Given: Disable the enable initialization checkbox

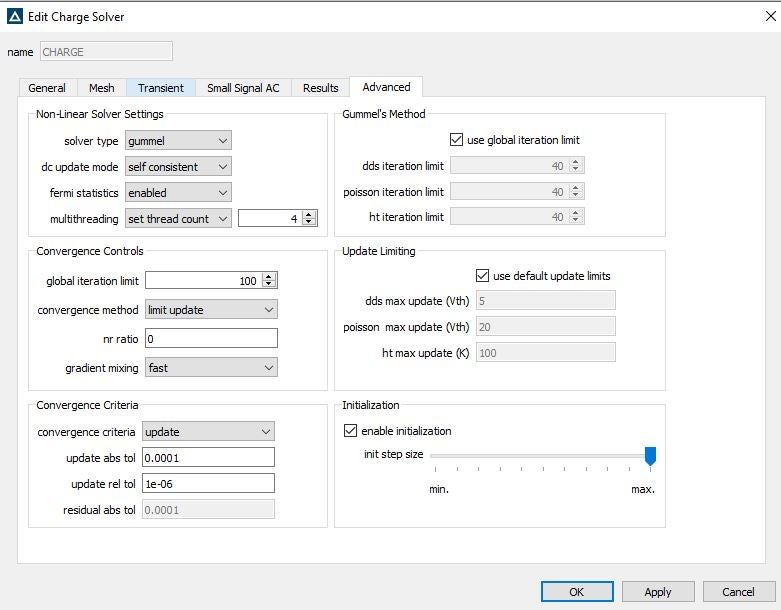Looking at the screenshot, I should pyautogui.click(x=350, y=431).
